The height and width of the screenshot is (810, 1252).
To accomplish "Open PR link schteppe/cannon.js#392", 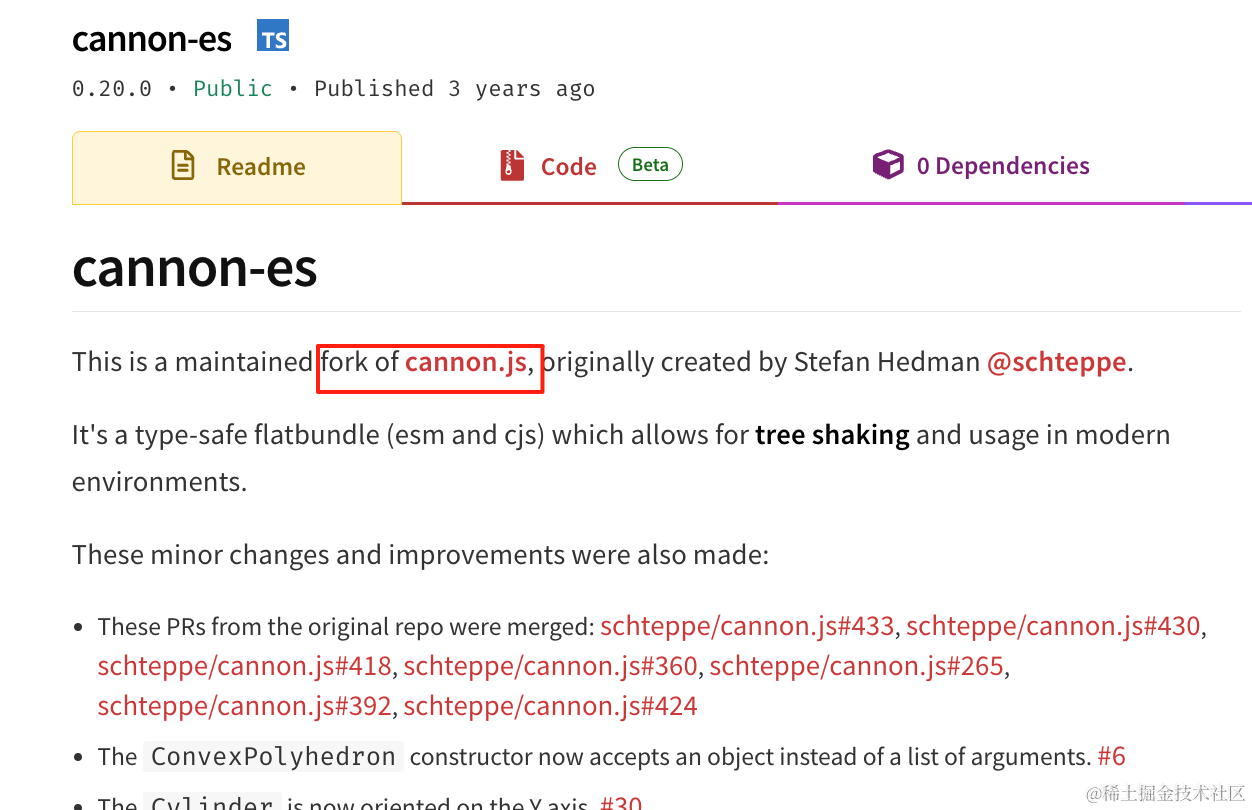I will (245, 706).
